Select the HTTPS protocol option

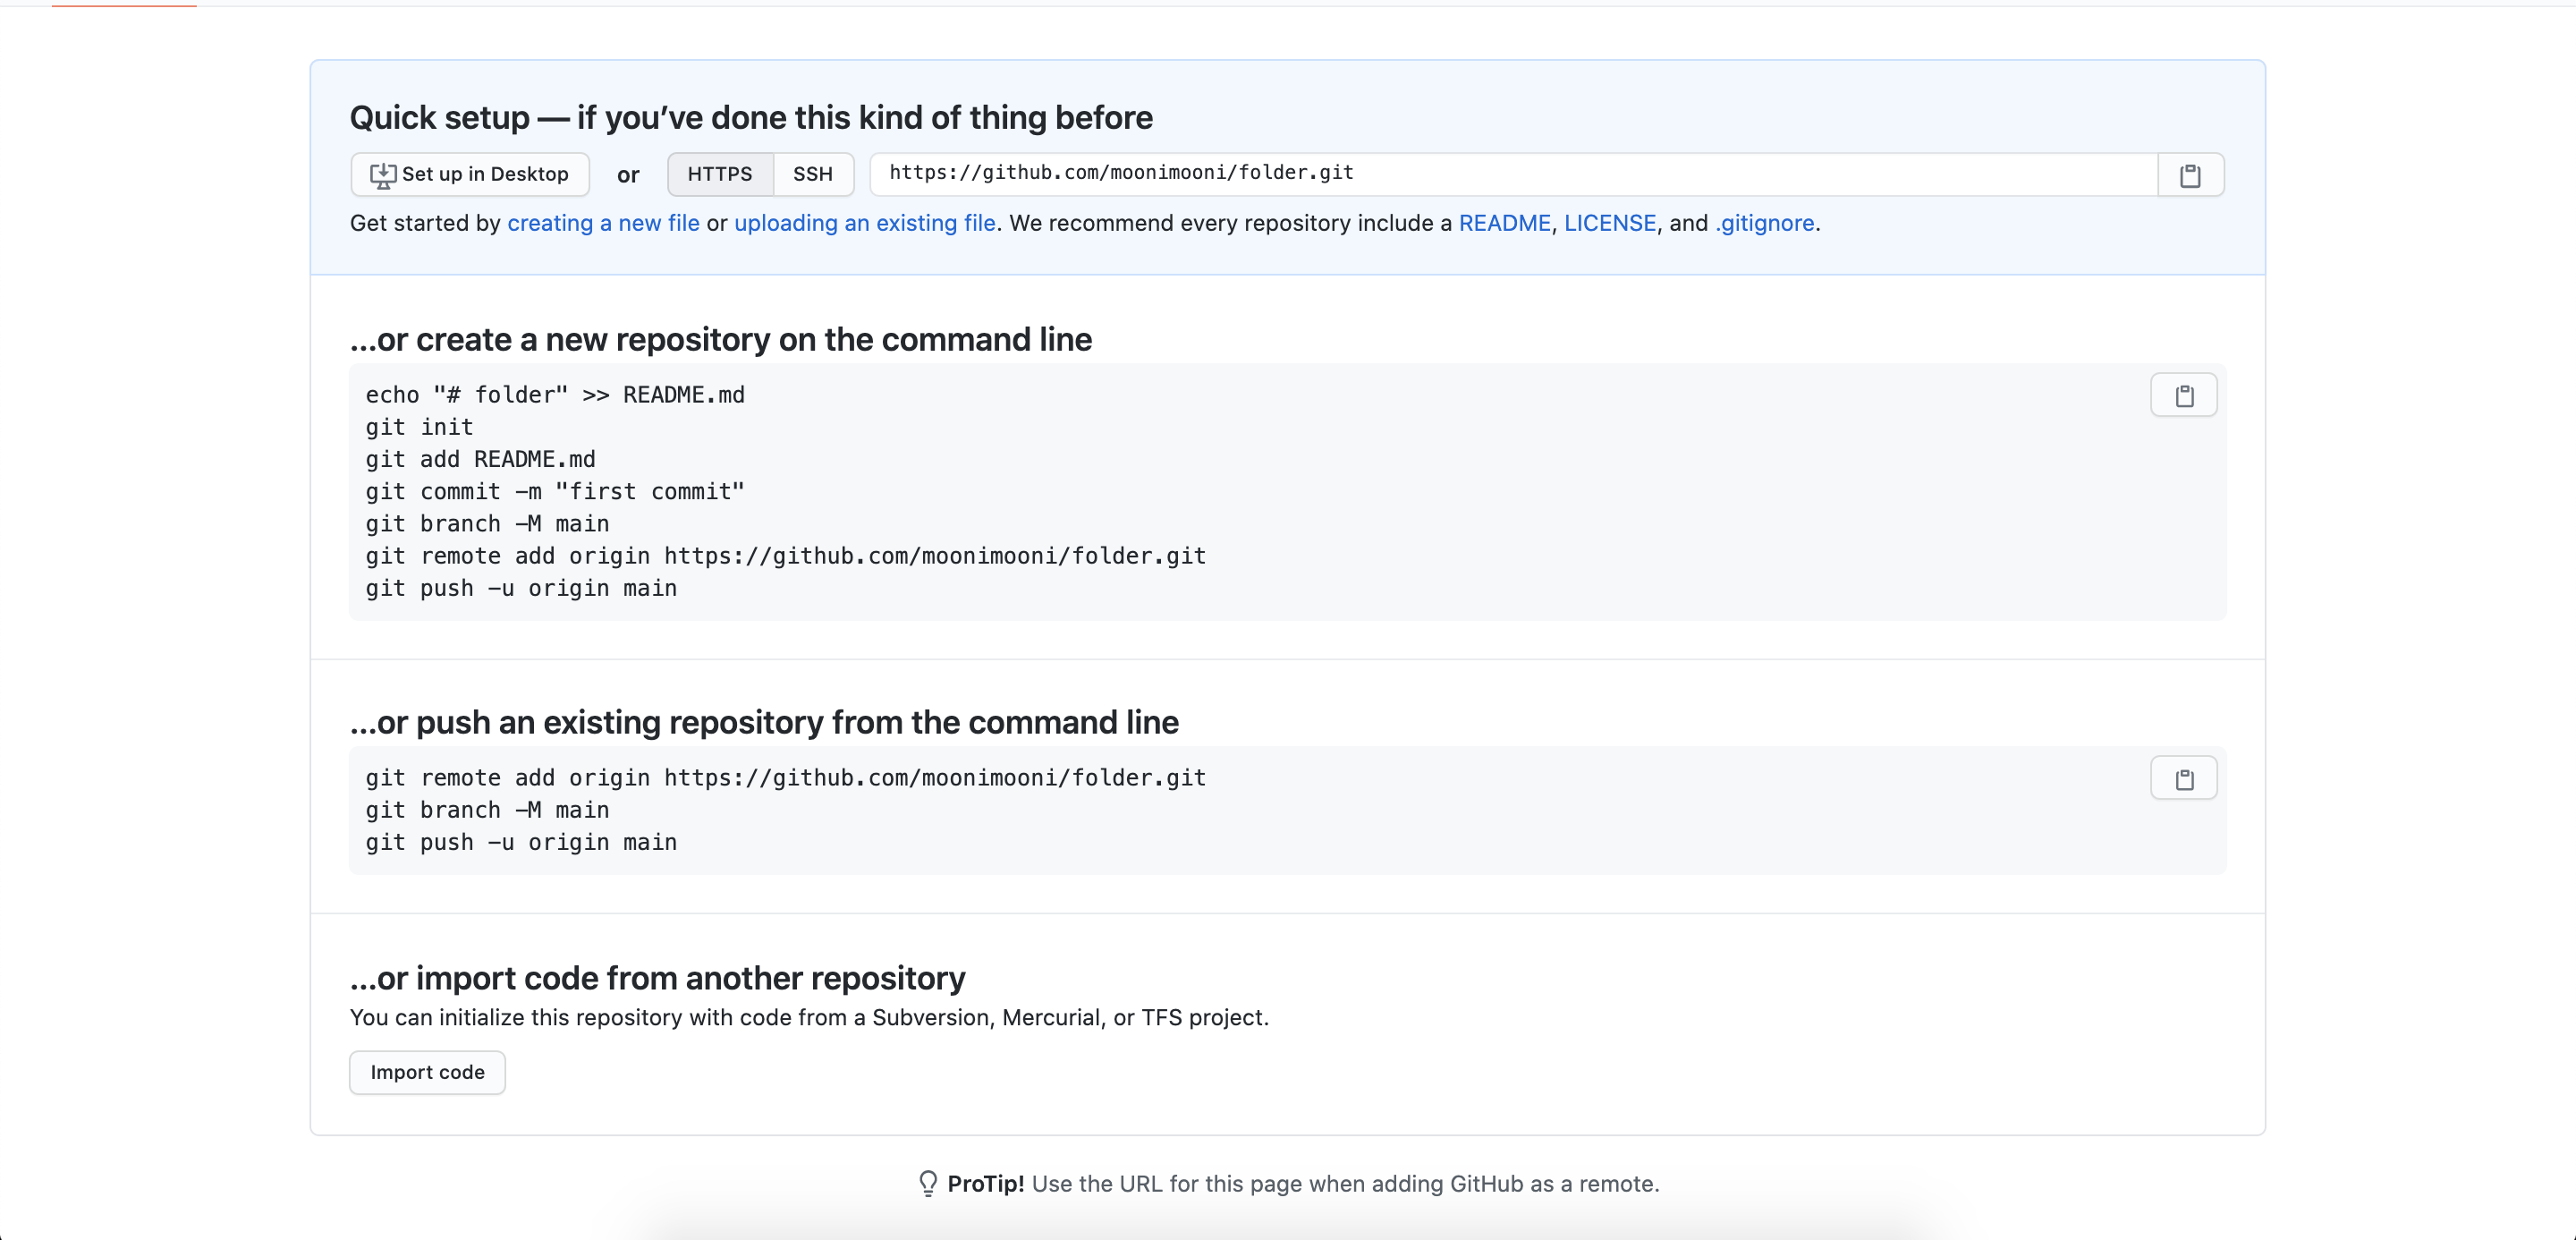coord(719,175)
